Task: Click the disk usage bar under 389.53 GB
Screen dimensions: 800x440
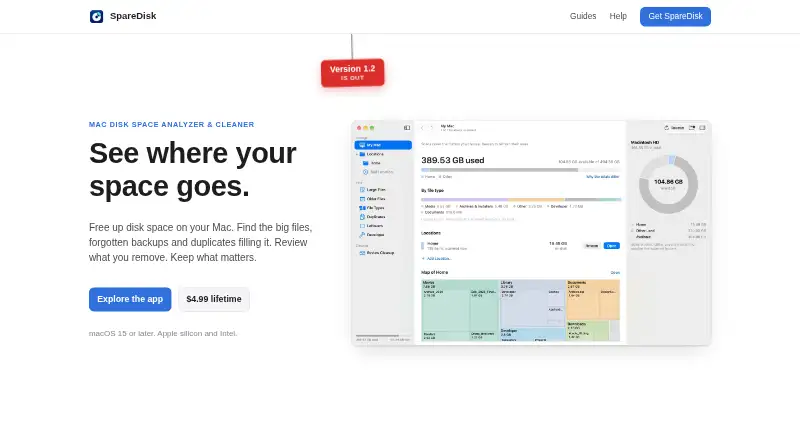Action: (x=520, y=169)
